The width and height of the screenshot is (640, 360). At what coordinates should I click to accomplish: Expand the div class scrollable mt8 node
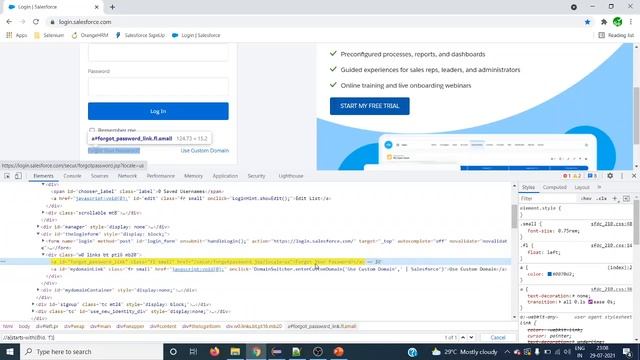(x=43, y=213)
